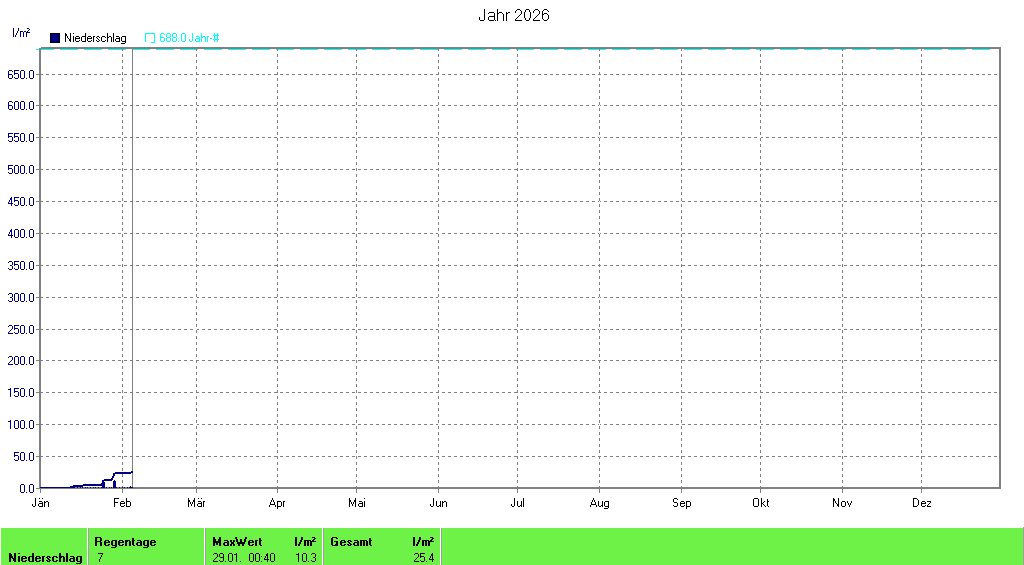Click the 300.0 value on the y-axis
Viewport: 1024px width, 565px height.
point(21,297)
